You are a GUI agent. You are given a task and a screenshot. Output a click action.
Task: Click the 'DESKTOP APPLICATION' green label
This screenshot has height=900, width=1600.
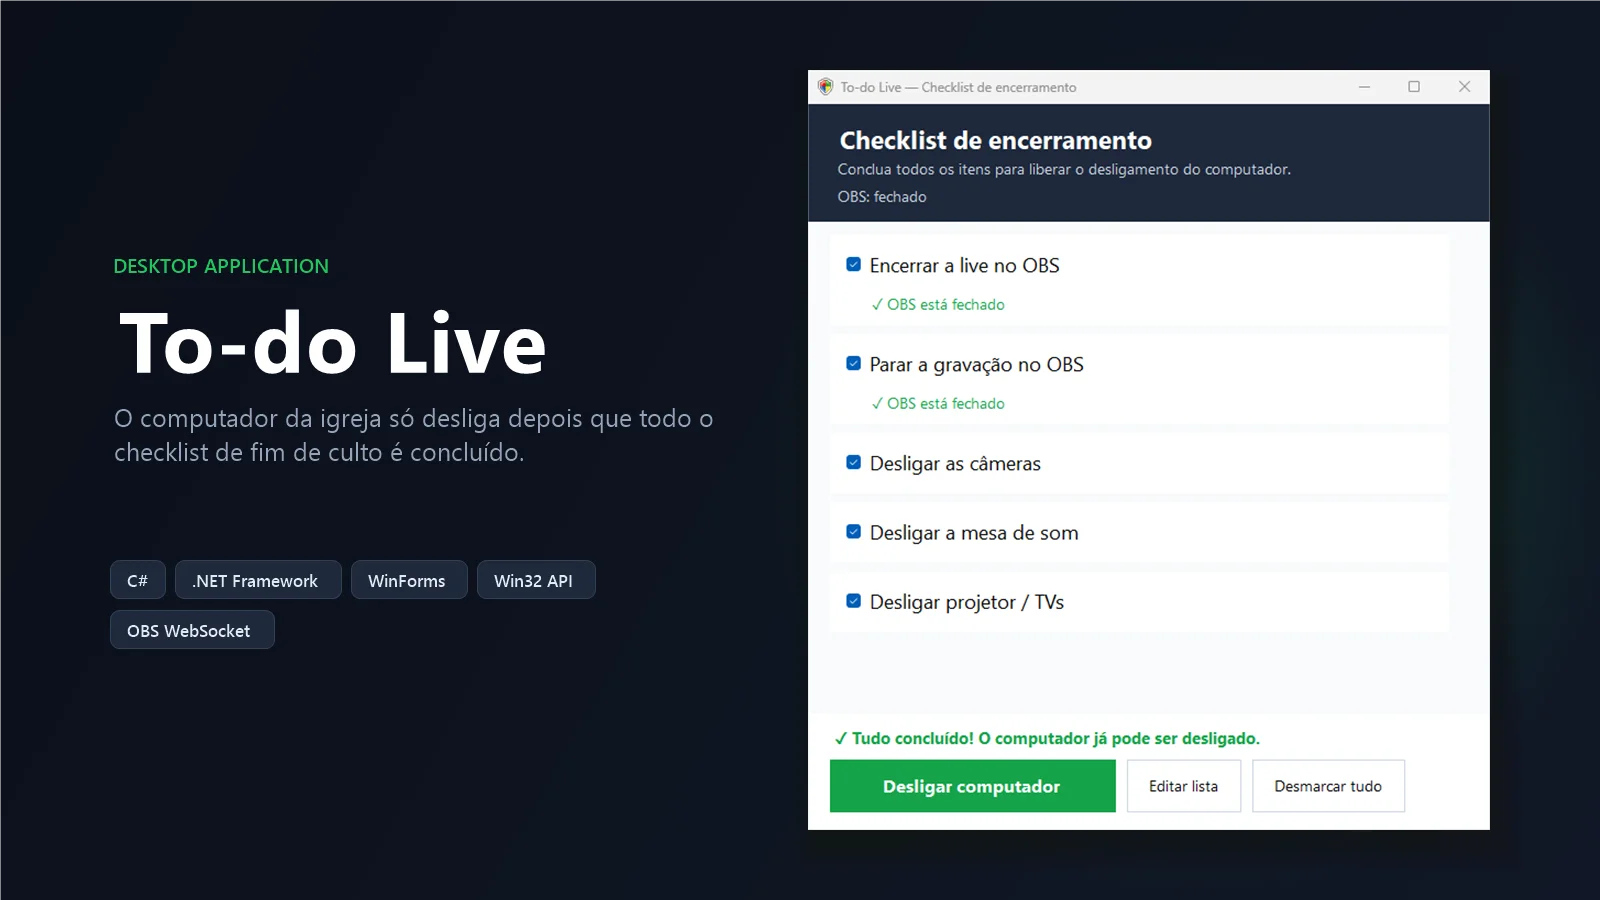(x=221, y=266)
